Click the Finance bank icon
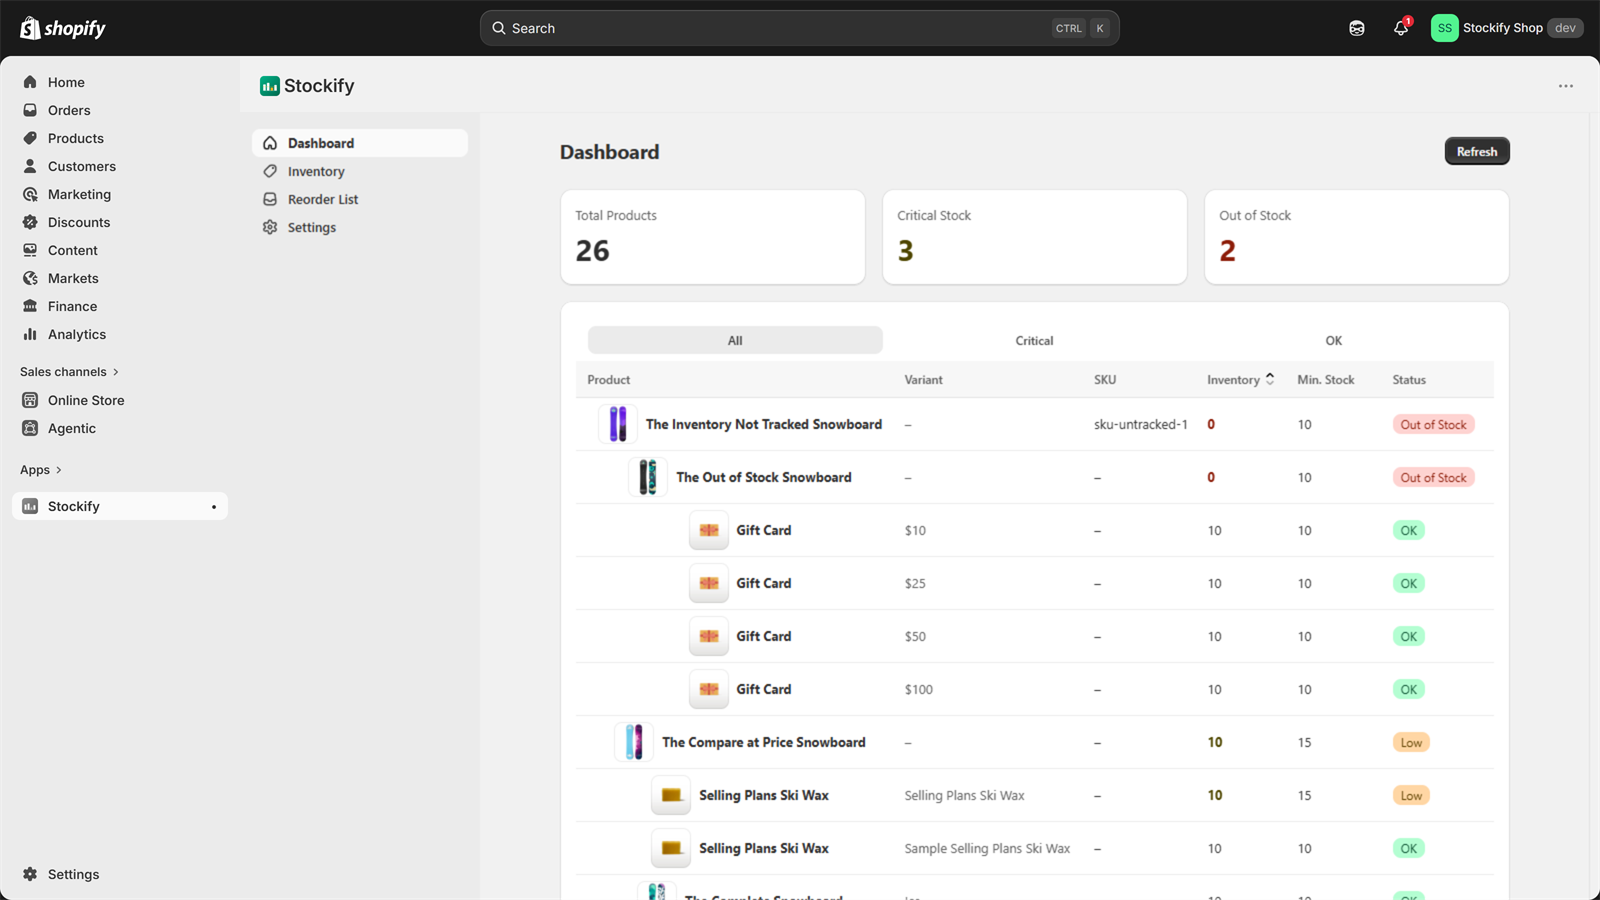 [30, 306]
